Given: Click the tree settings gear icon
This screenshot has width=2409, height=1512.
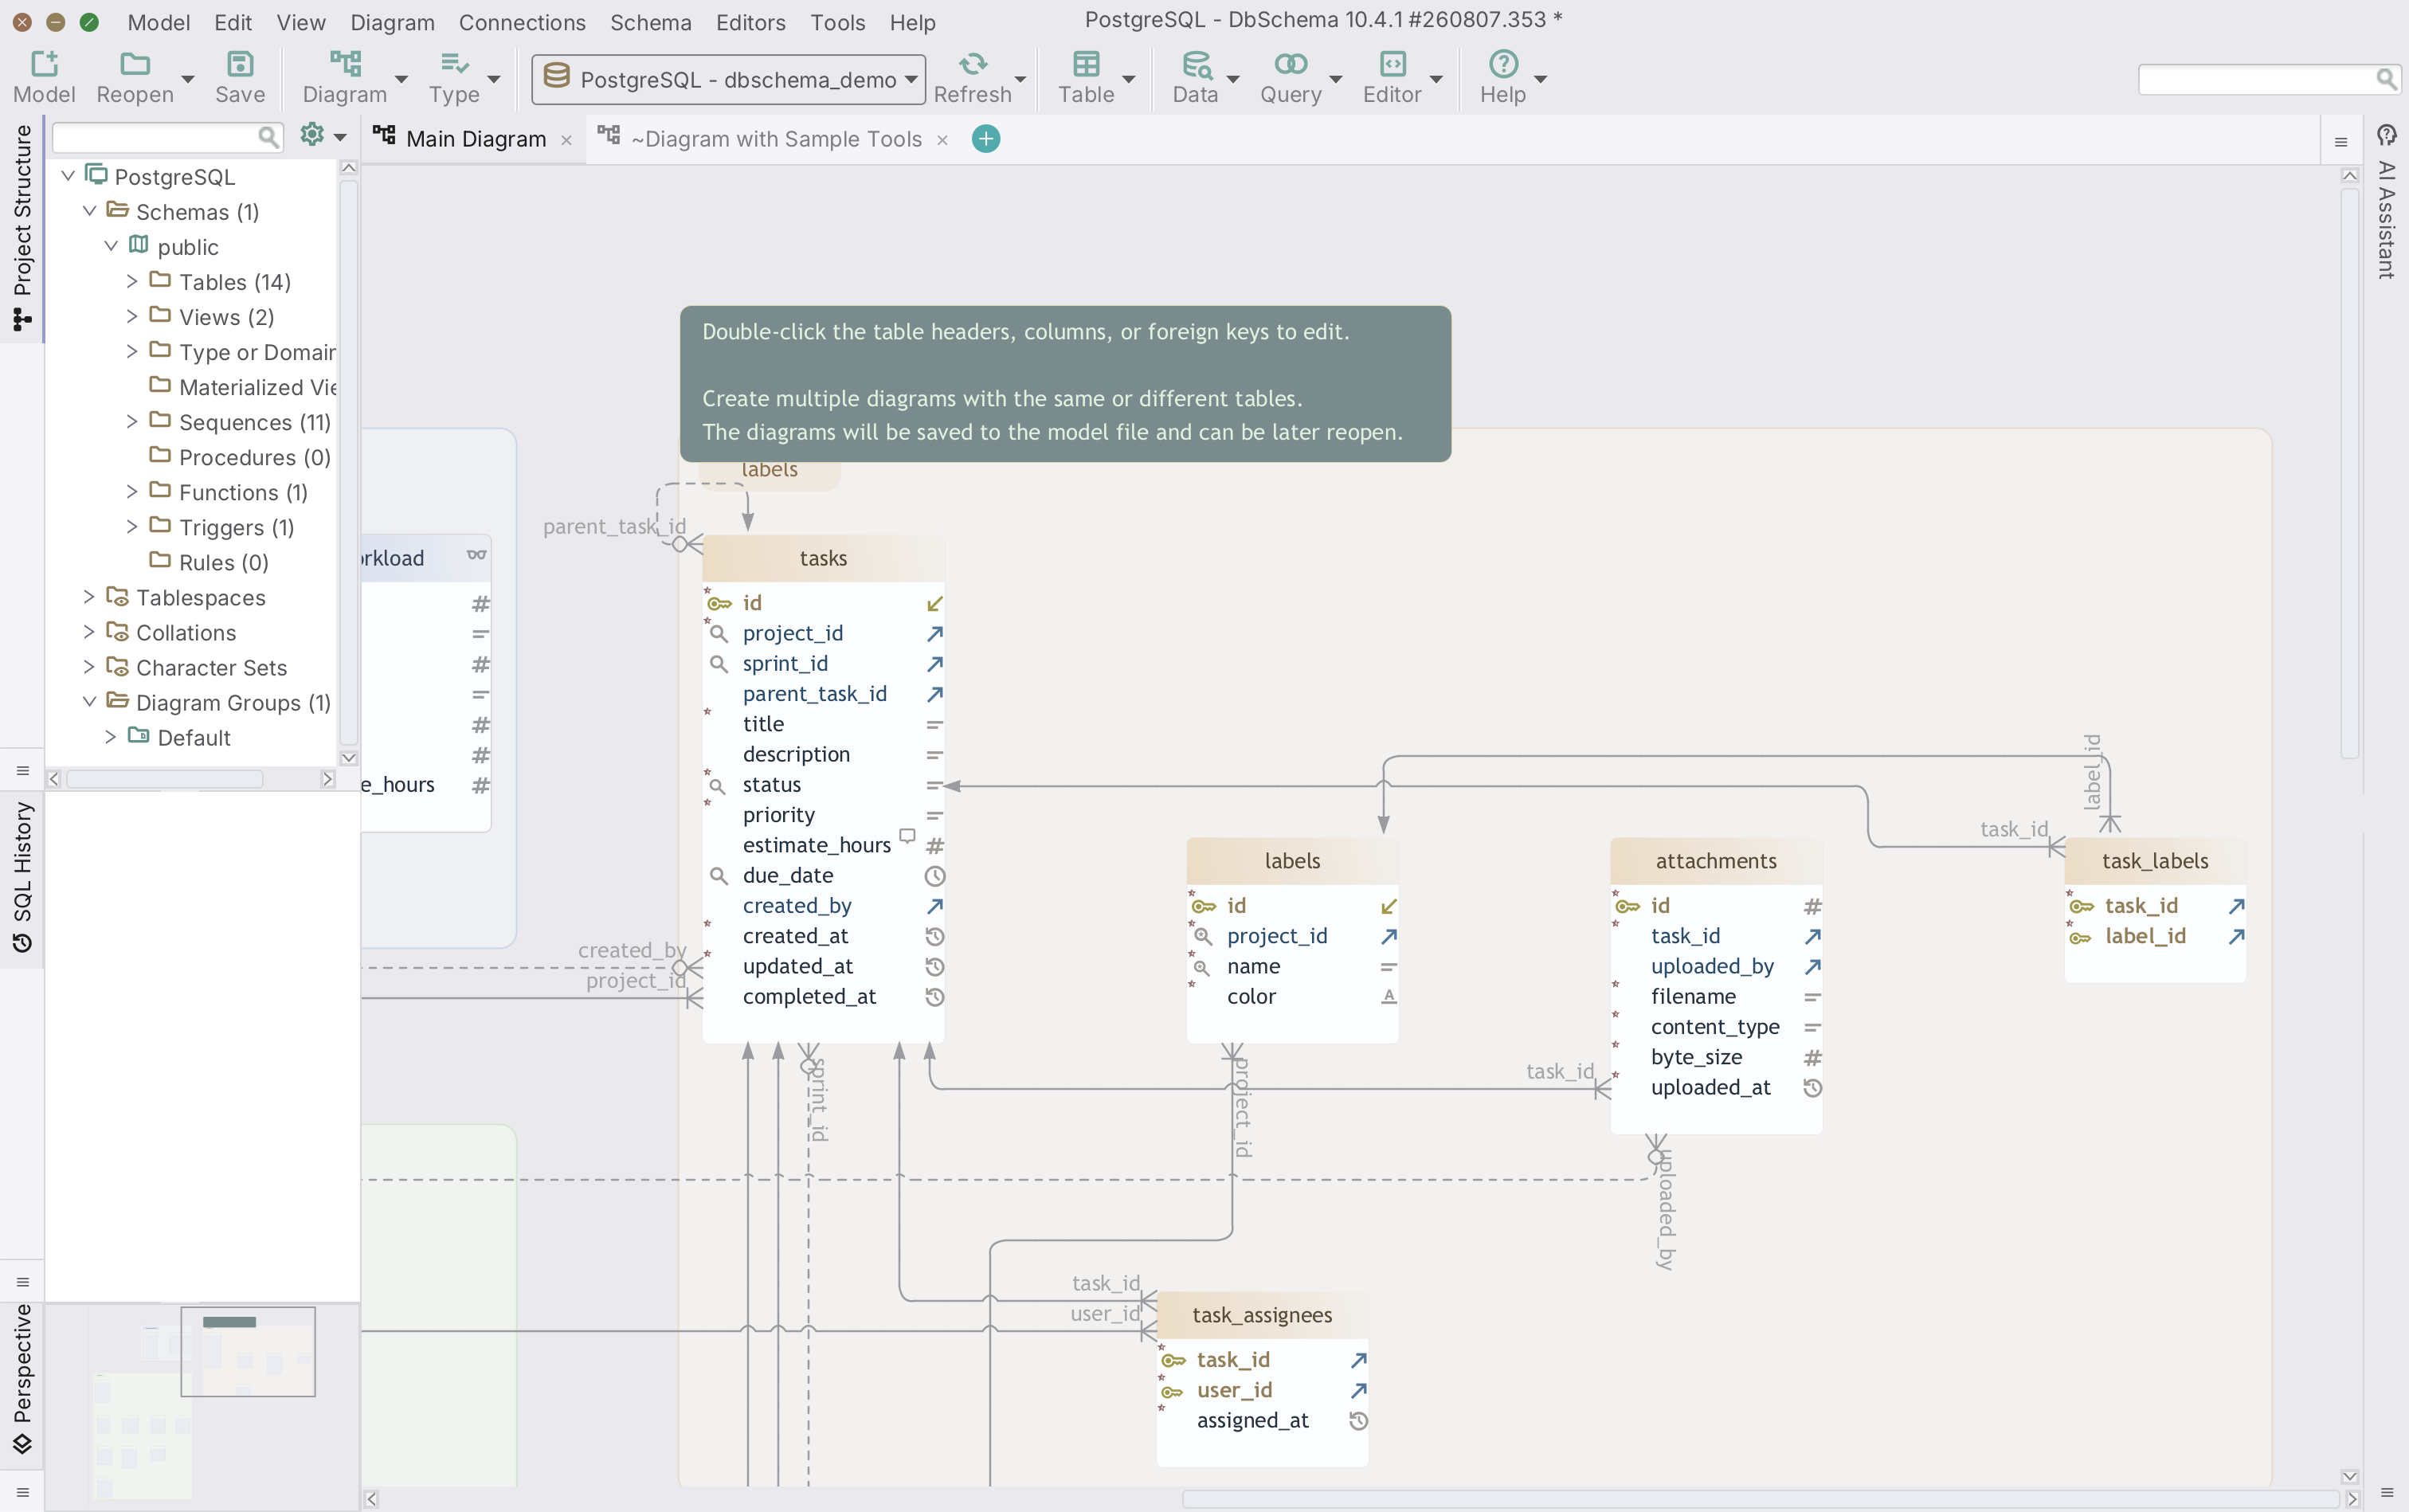Looking at the screenshot, I should coord(312,134).
